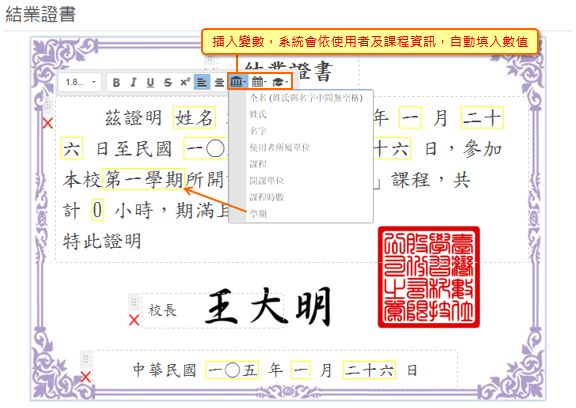Viewport: 576px width, 408px height.
Task: Select the 六 day variable in the second line
Action: (x=72, y=149)
